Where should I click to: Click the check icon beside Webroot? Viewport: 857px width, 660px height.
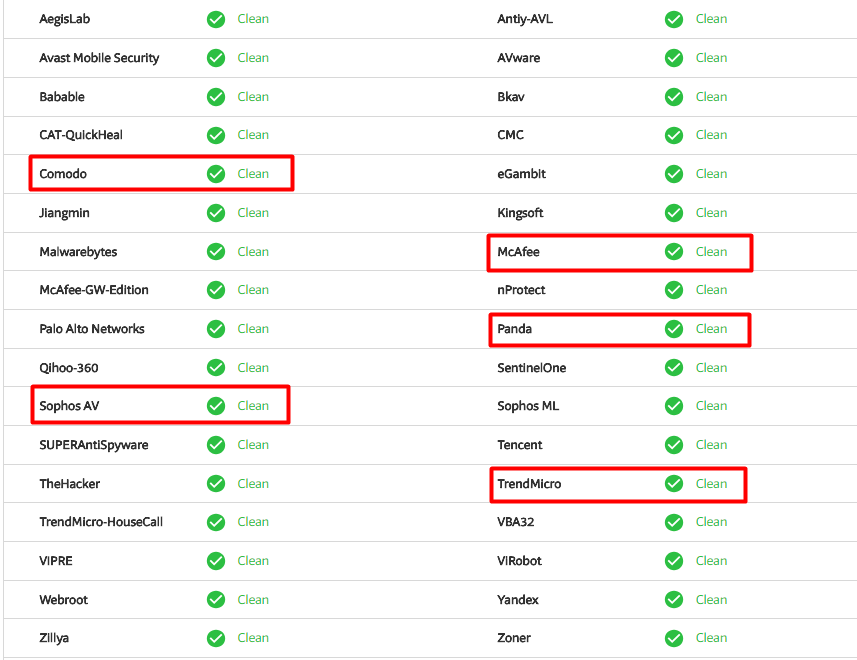pyautogui.click(x=216, y=600)
